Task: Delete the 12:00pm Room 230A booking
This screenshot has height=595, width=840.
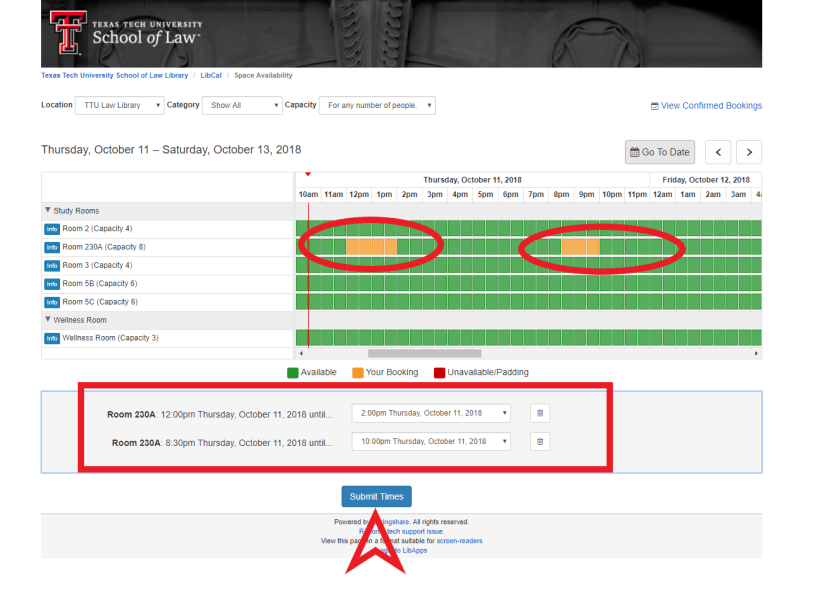Action: 540,413
